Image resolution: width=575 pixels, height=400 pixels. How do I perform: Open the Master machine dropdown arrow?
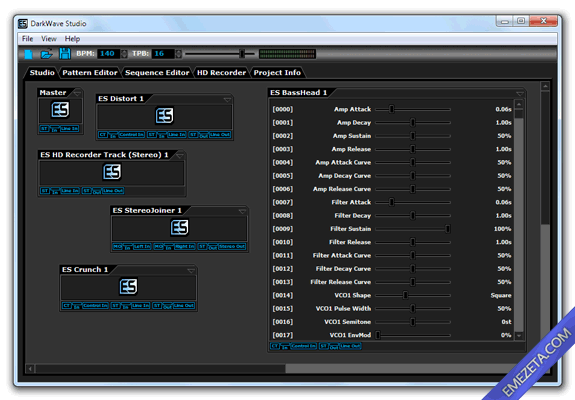(x=77, y=93)
